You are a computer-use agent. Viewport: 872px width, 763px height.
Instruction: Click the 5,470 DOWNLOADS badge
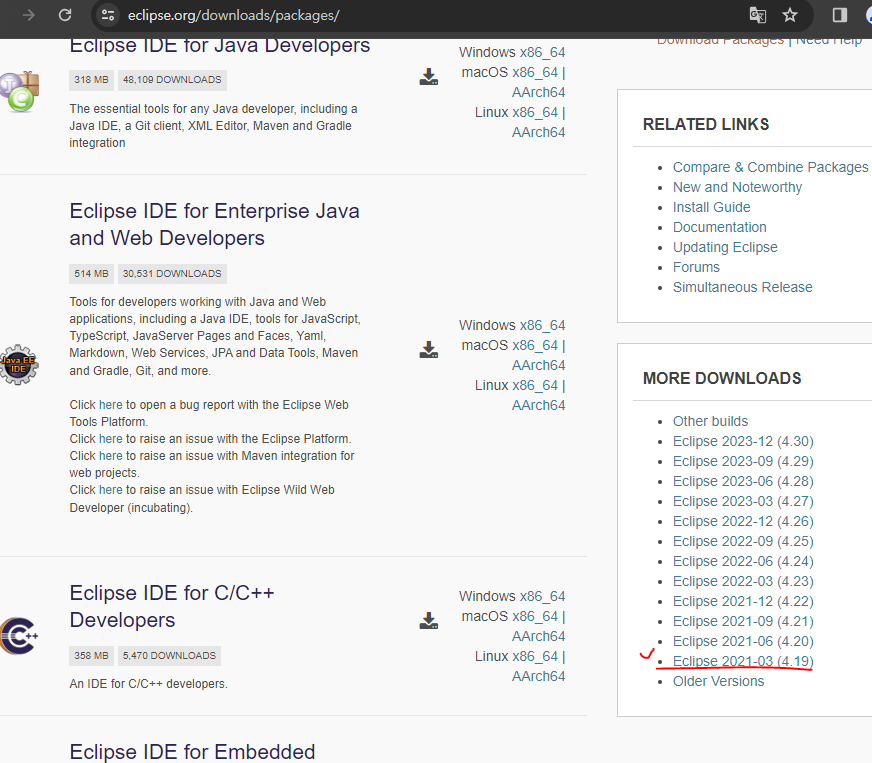pyautogui.click(x=169, y=656)
